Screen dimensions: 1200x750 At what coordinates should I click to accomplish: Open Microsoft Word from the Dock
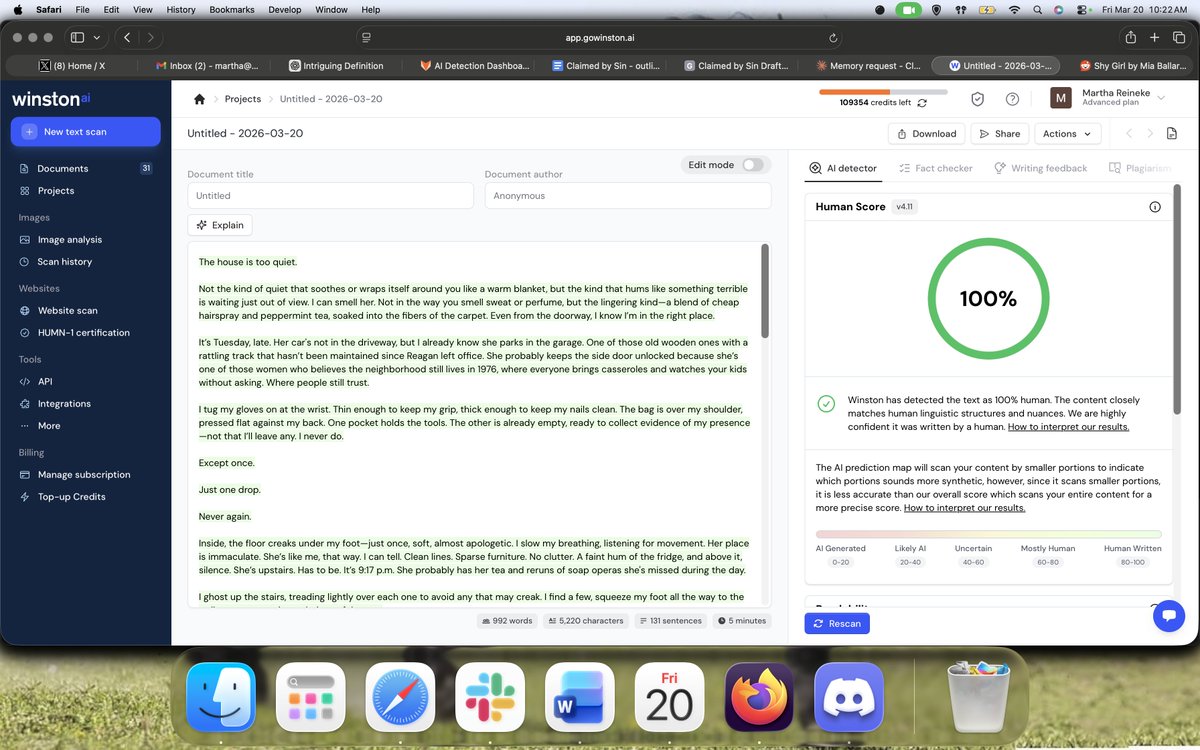click(580, 697)
